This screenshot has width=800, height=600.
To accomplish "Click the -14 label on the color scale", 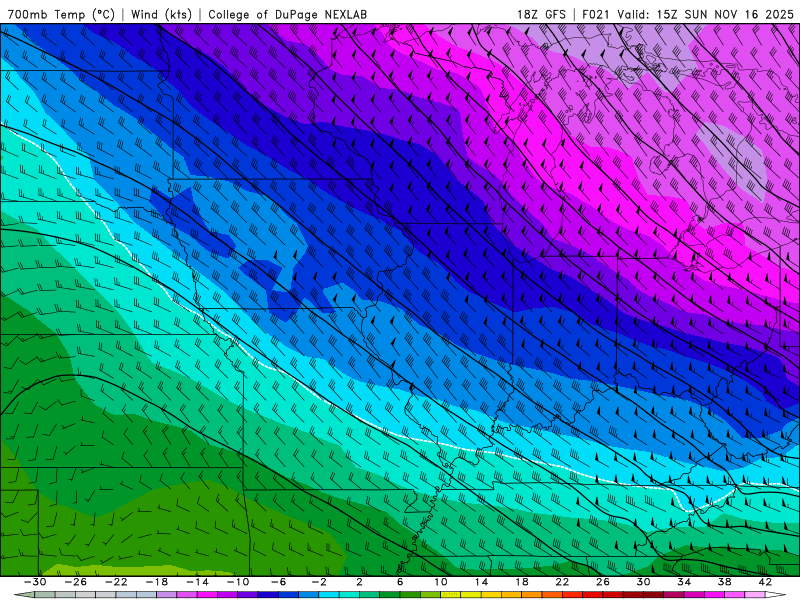I will (x=197, y=582).
